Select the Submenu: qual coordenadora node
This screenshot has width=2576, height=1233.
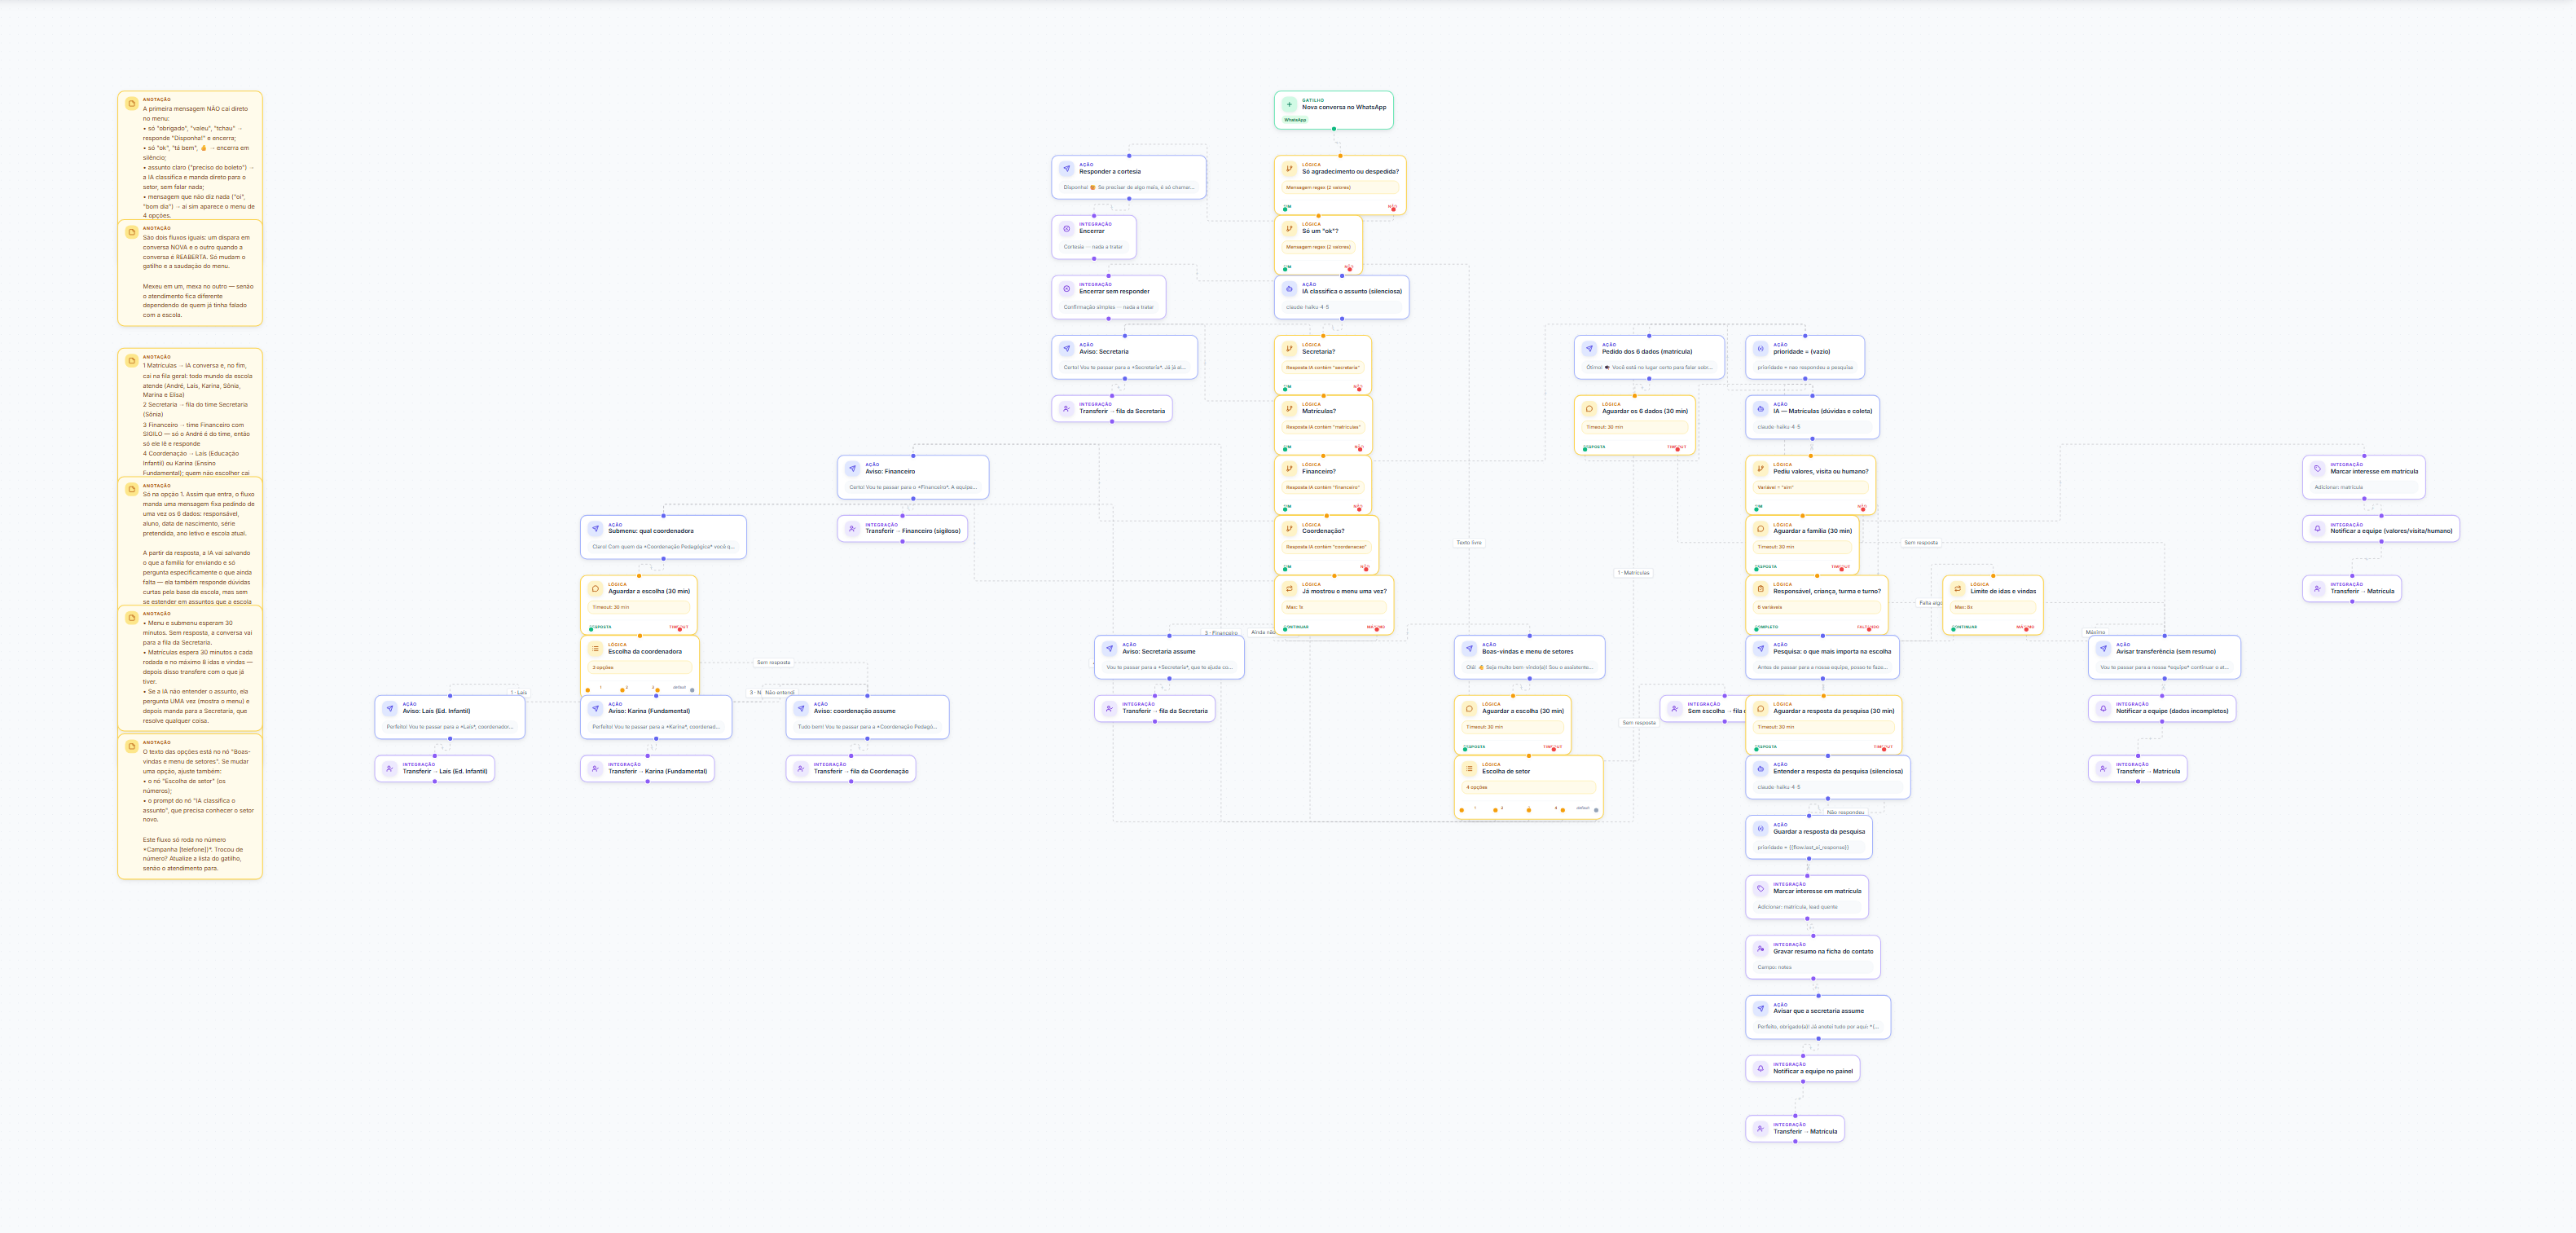pos(663,537)
